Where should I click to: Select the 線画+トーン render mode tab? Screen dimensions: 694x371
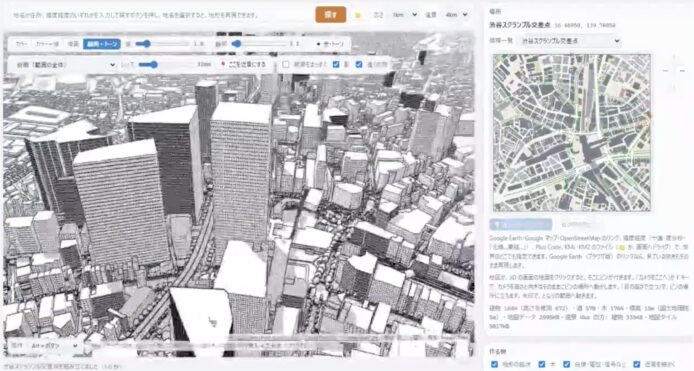coord(102,44)
